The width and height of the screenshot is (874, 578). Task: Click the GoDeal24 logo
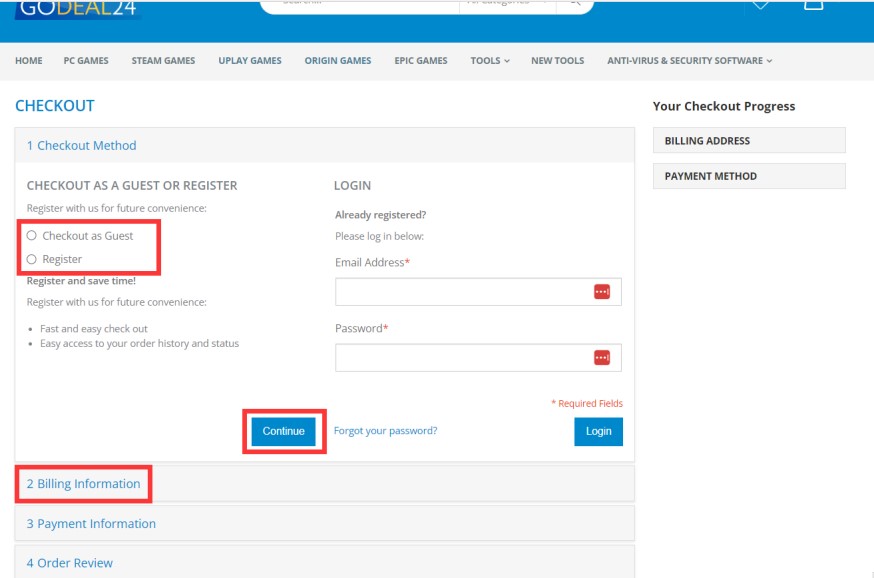click(x=77, y=9)
